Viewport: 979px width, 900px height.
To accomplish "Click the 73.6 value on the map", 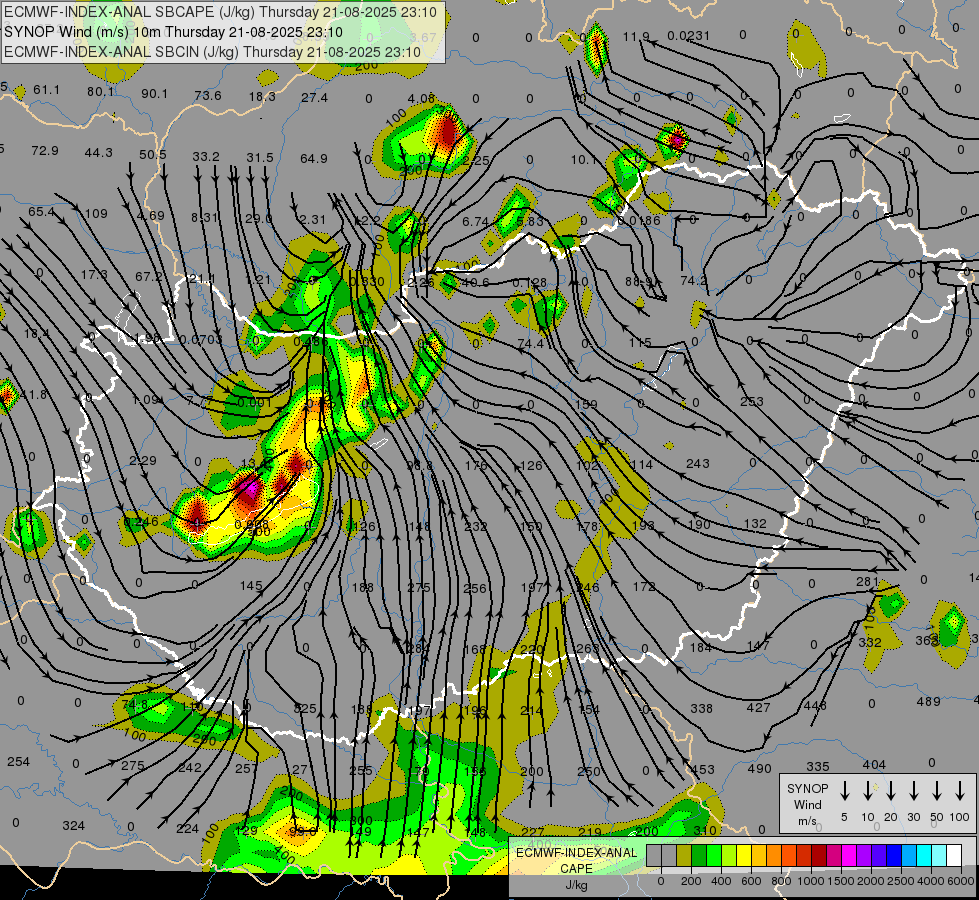I will tap(208, 96).
